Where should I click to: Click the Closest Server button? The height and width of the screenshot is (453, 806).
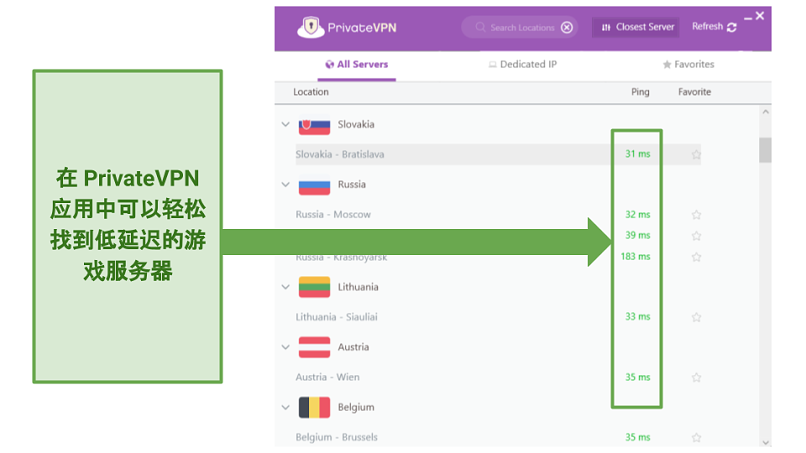(x=636, y=27)
